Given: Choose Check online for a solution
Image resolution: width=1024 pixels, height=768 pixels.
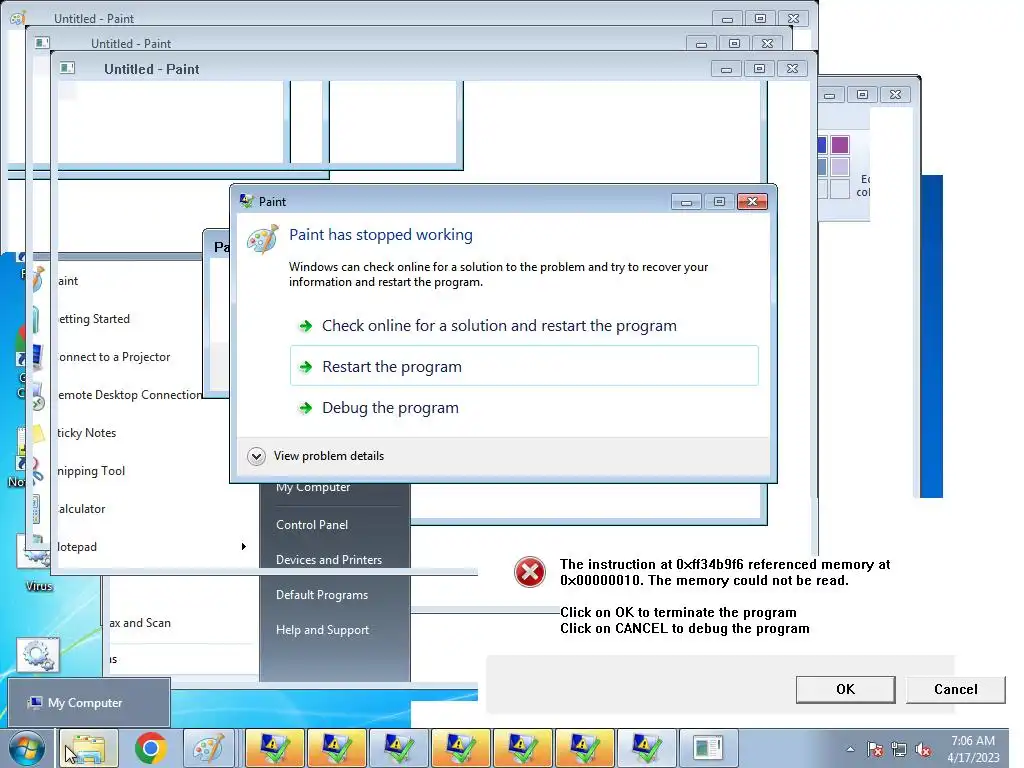Looking at the screenshot, I should (x=499, y=325).
